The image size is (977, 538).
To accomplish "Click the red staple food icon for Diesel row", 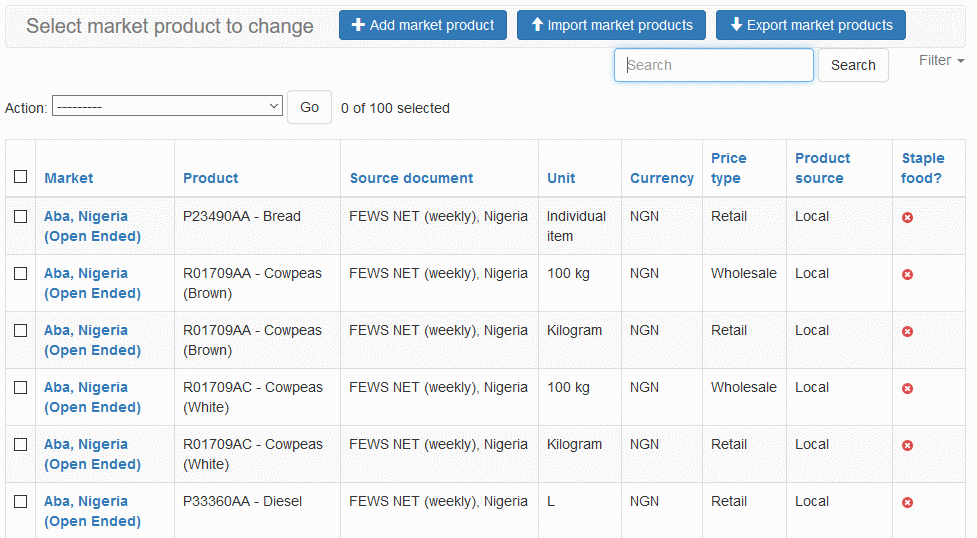I will click(x=907, y=502).
